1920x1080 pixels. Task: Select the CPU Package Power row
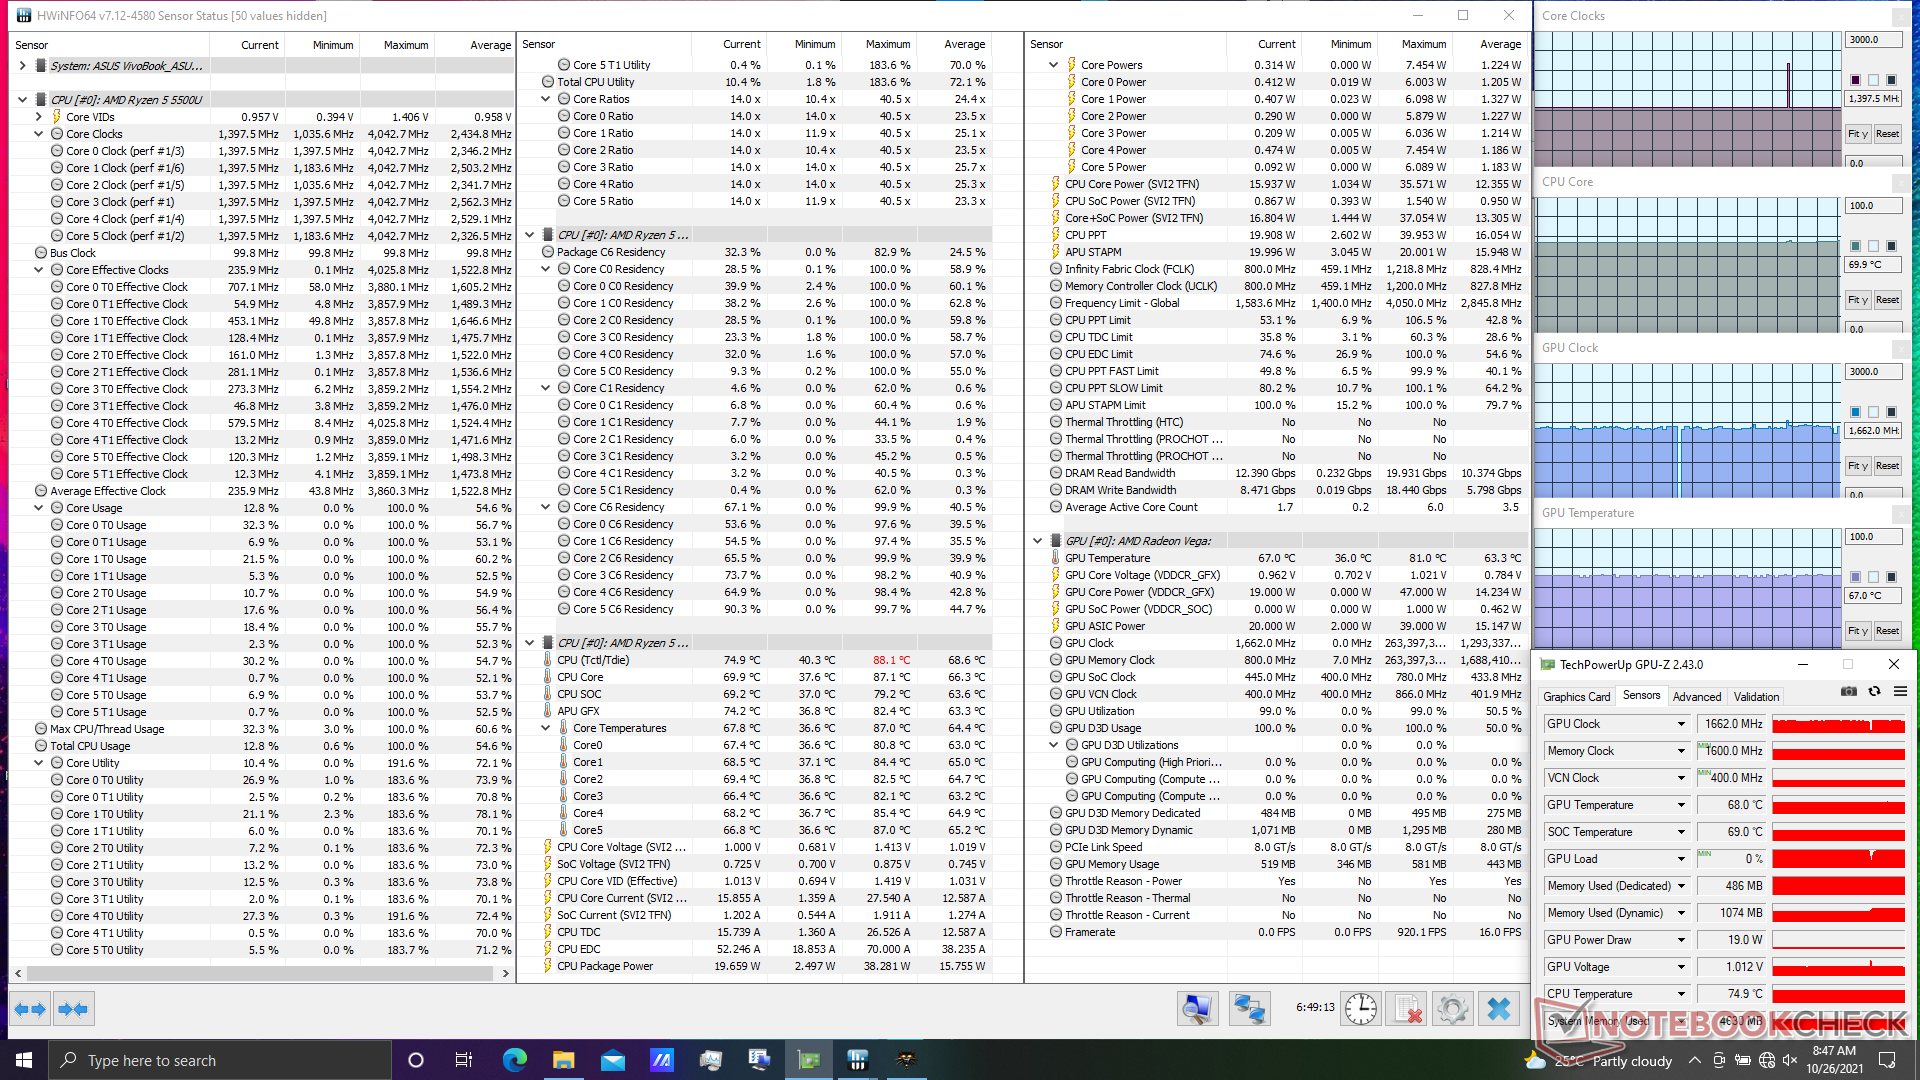tap(765, 966)
